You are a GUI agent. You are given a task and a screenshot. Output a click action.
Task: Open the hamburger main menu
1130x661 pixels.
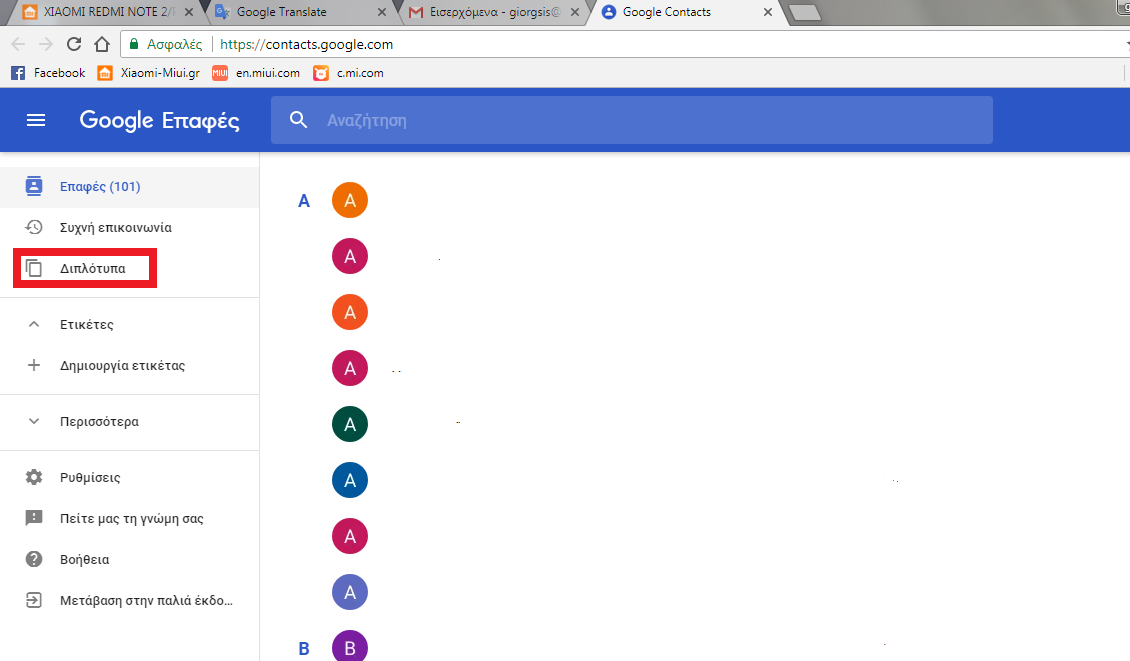coord(35,120)
